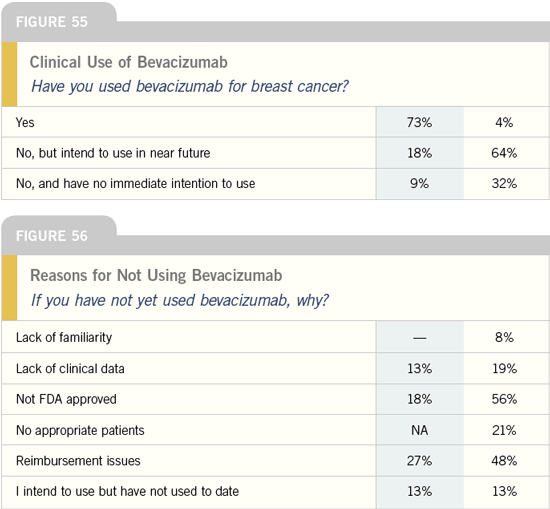Screen dimensions: 550x509
Task: Click the dash cell in Lack of familiarity row
Action: [420, 338]
